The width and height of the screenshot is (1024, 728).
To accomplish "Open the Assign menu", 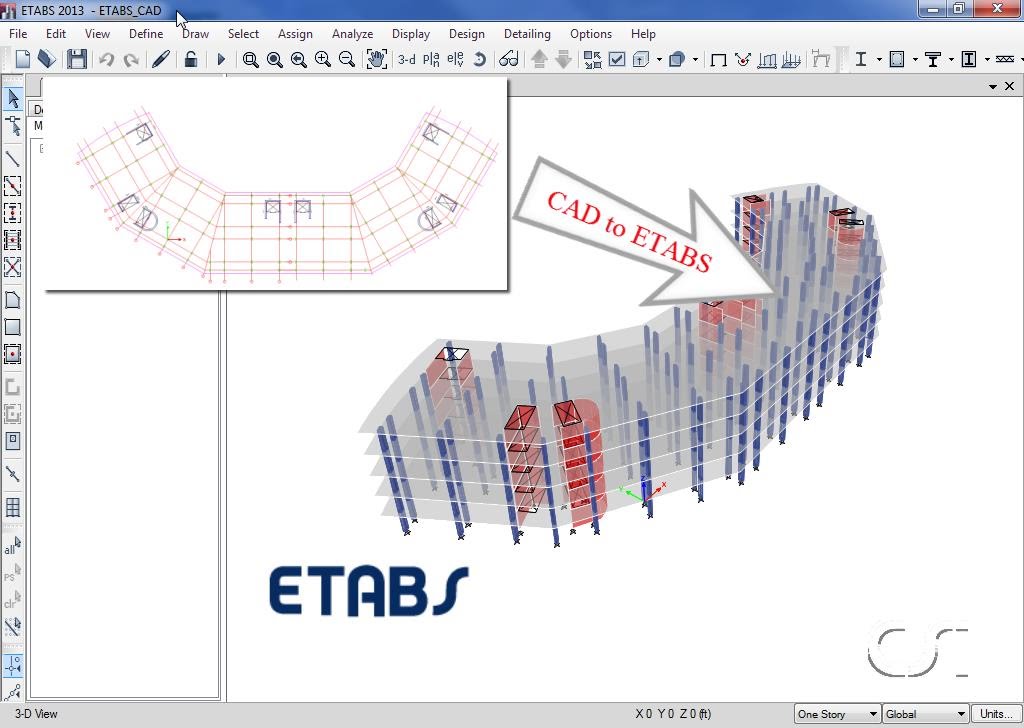I will [x=295, y=34].
